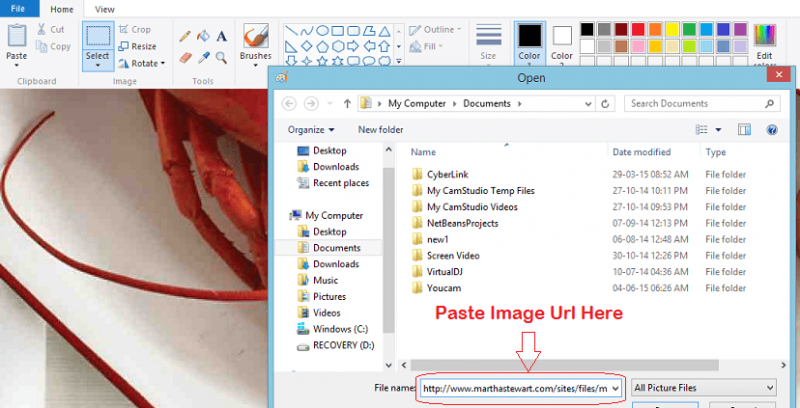Pick the yellow color swatch
The height and width of the screenshot is (408, 800).
pyautogui.click(x=672, y=29)
